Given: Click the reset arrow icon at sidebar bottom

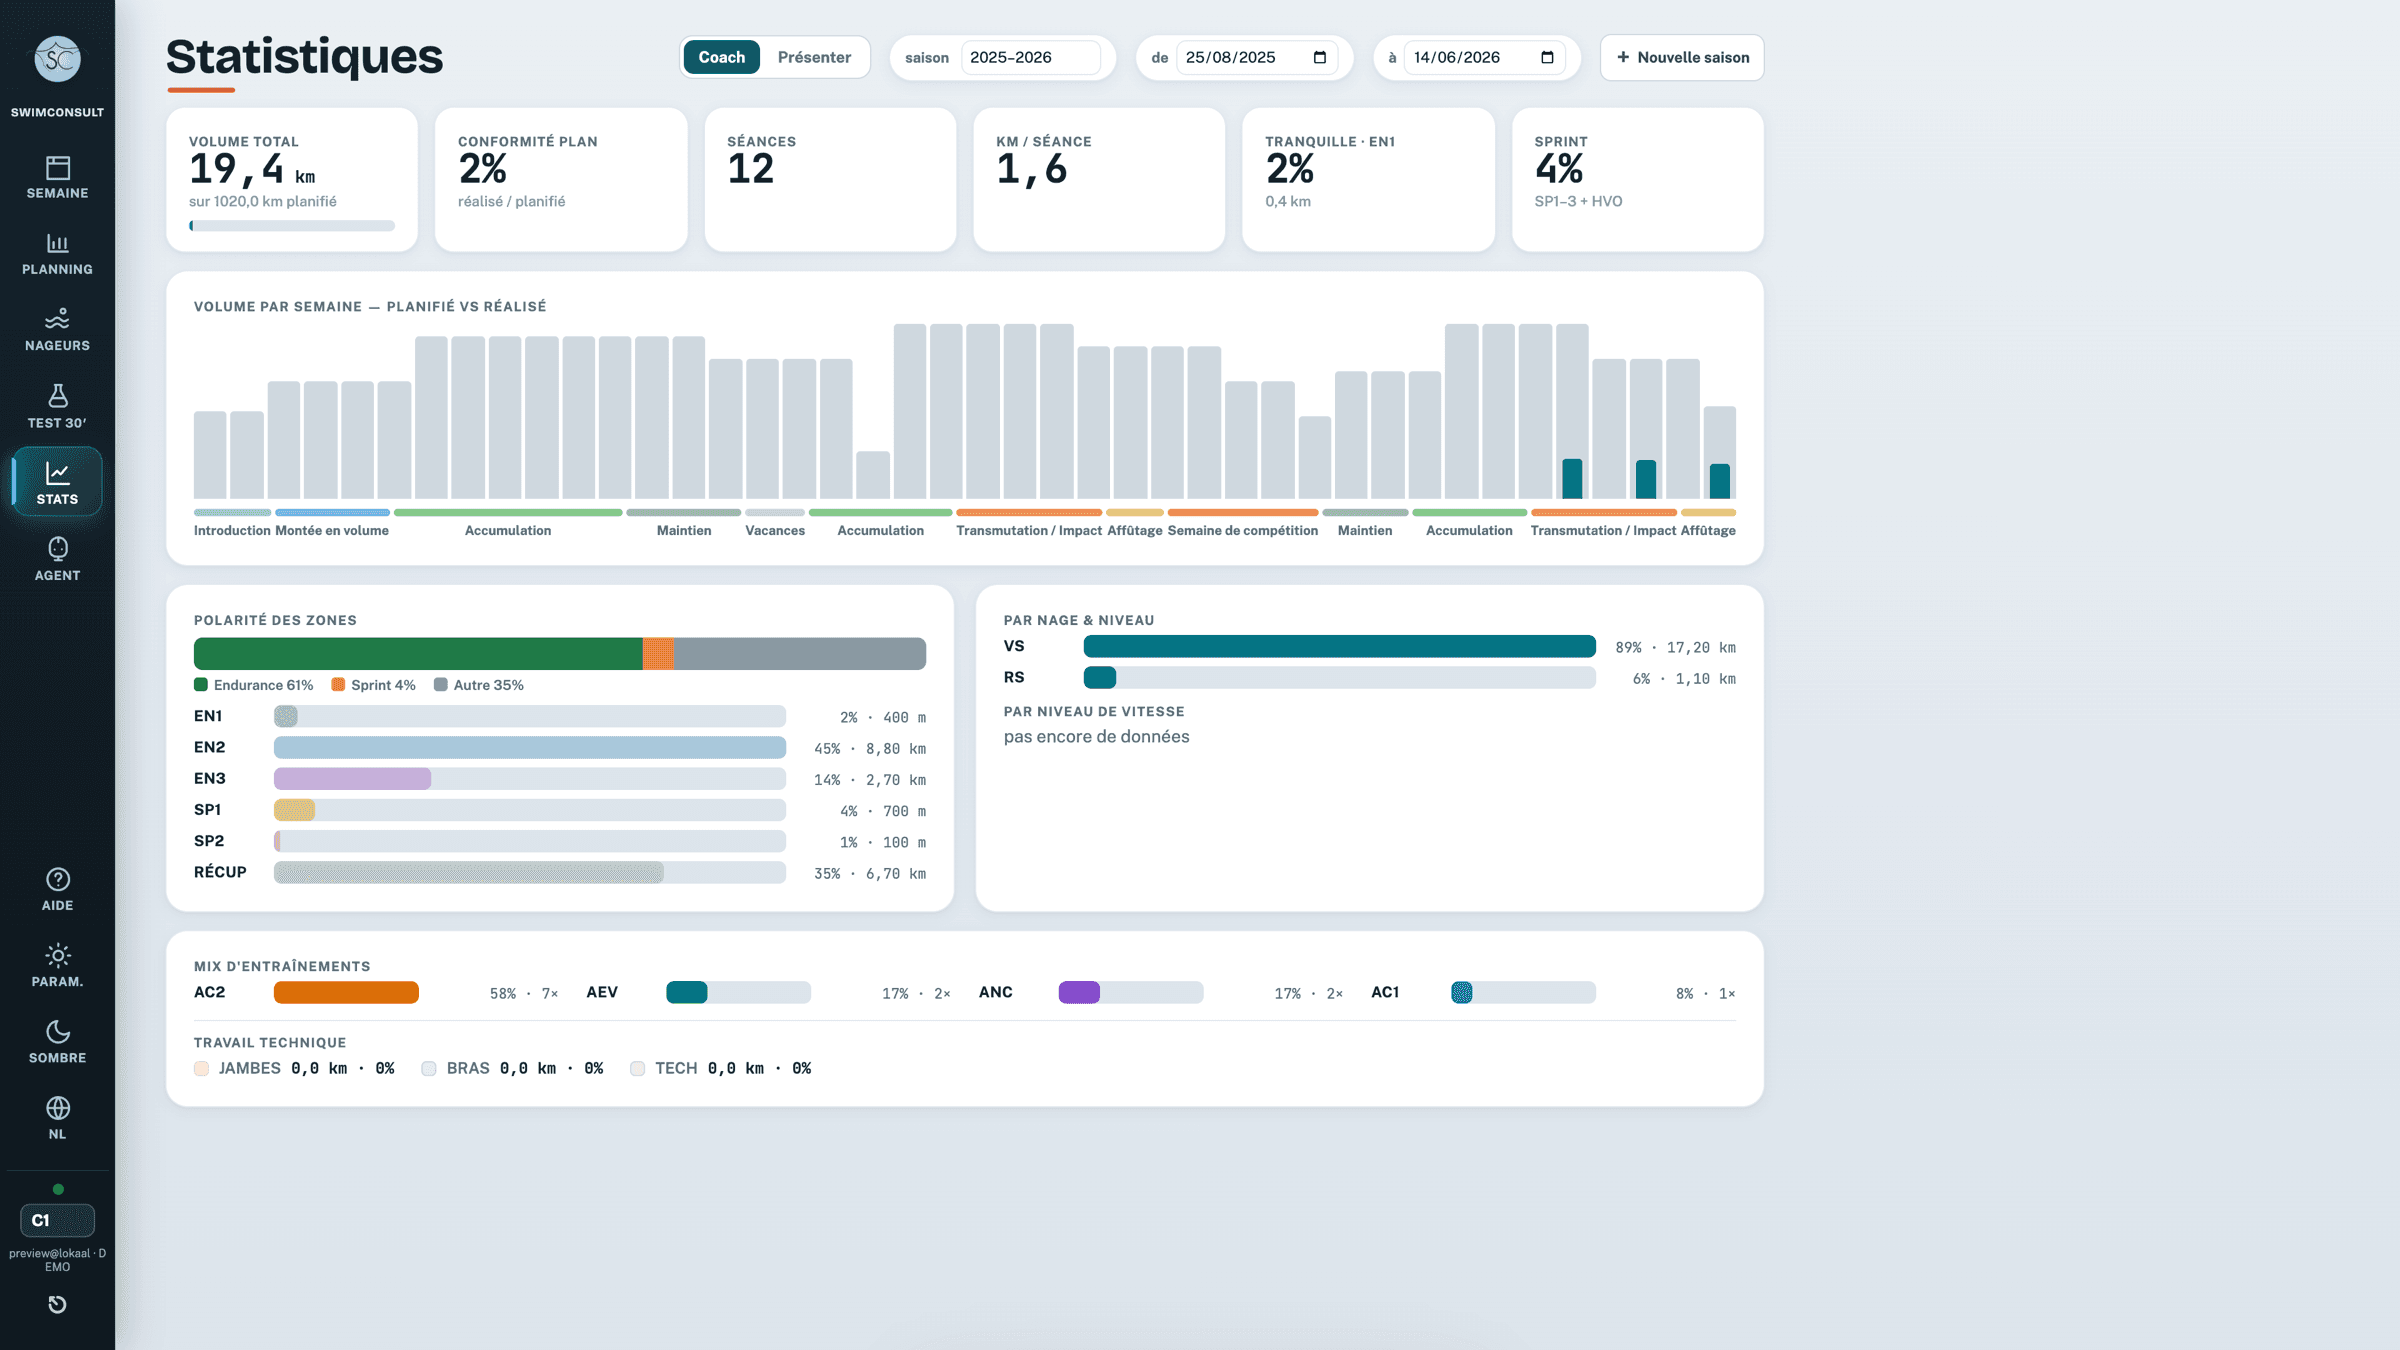Looking at the screenshot, I should tap(58, 1304).
